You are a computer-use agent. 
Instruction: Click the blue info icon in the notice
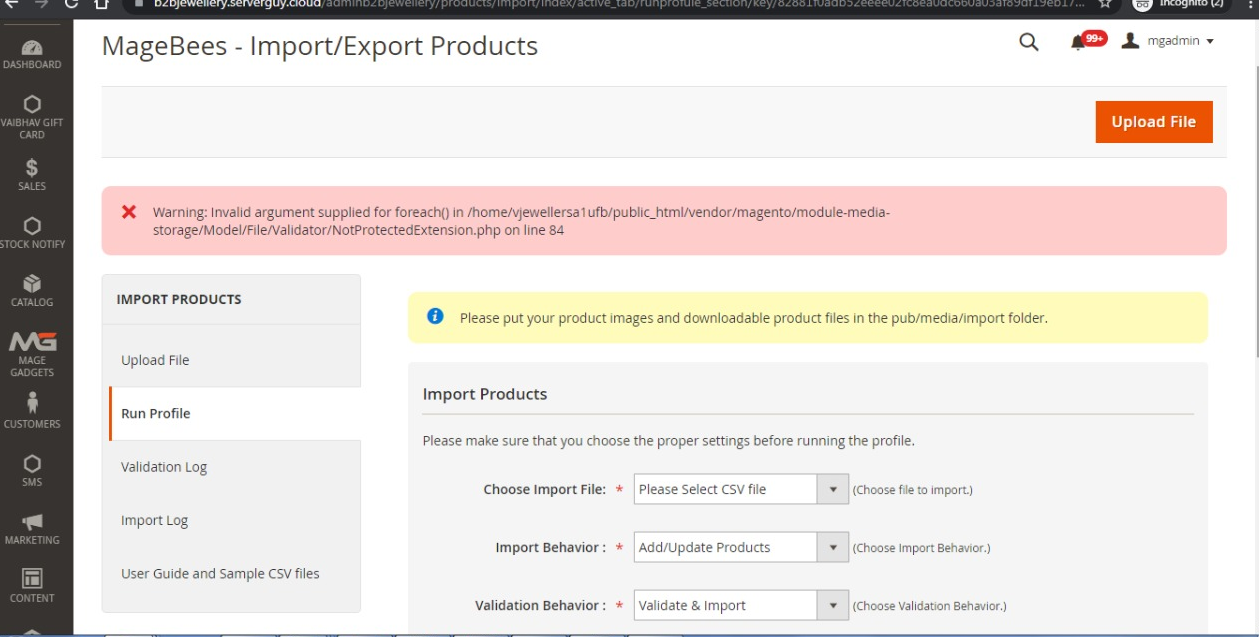tap(435, 316)
